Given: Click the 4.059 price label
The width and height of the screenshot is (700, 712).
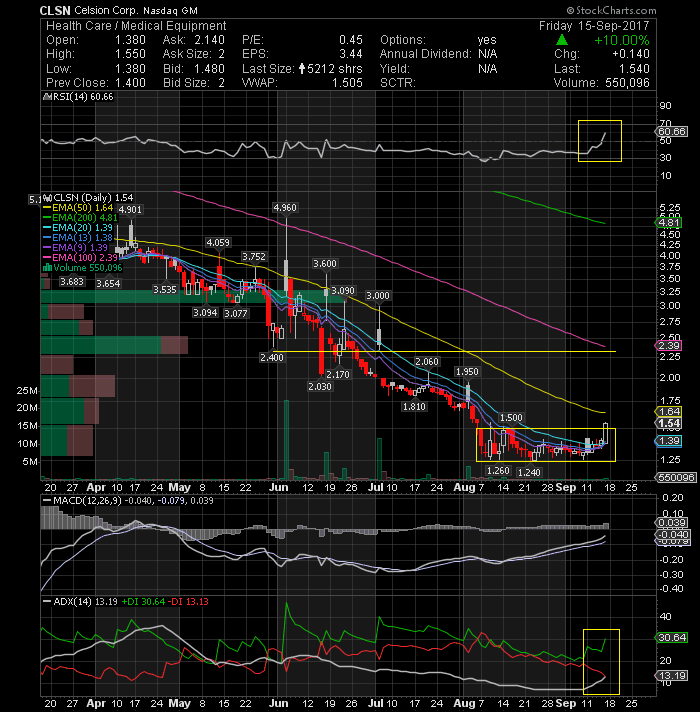Looking at the screenshot, I should pos(218,242).
